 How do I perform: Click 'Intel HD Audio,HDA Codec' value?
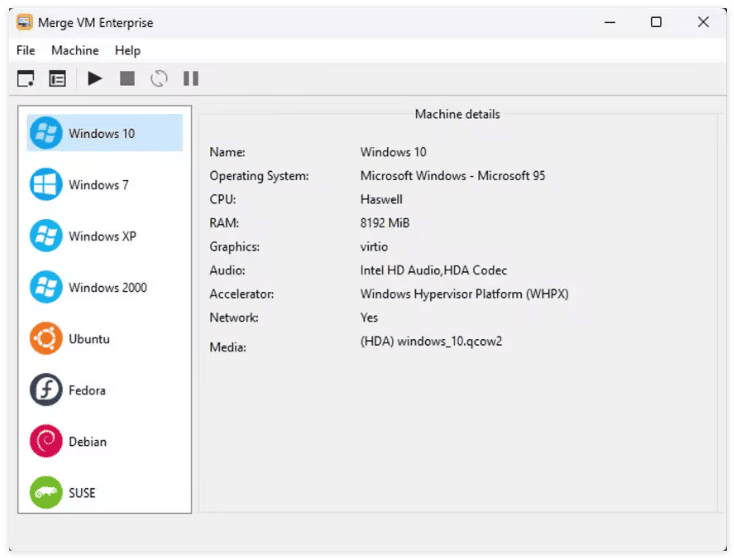433,270
